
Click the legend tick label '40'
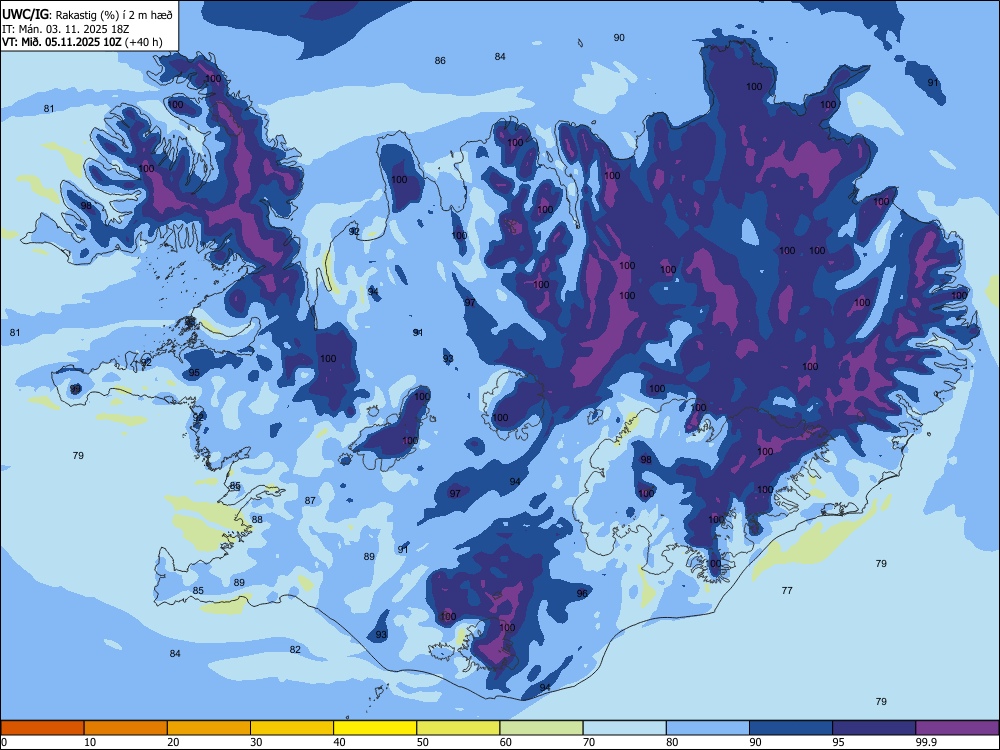[340, 742]
